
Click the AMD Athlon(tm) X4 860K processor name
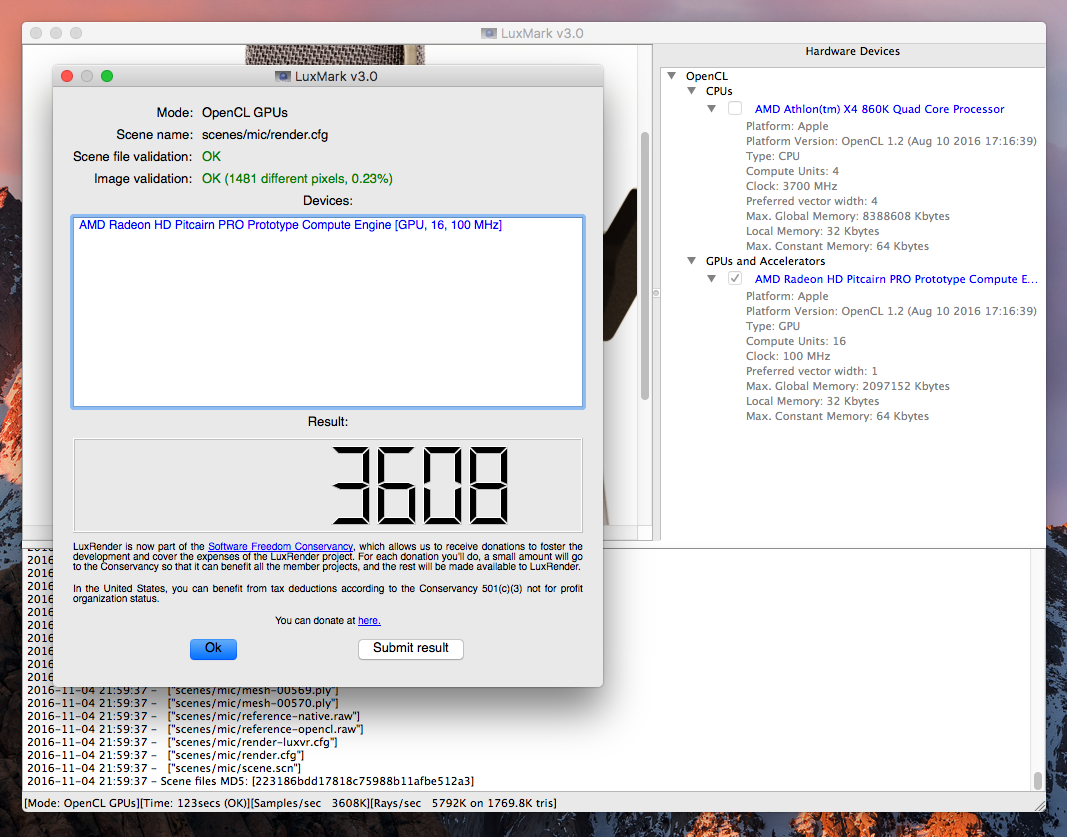point(879,109)
